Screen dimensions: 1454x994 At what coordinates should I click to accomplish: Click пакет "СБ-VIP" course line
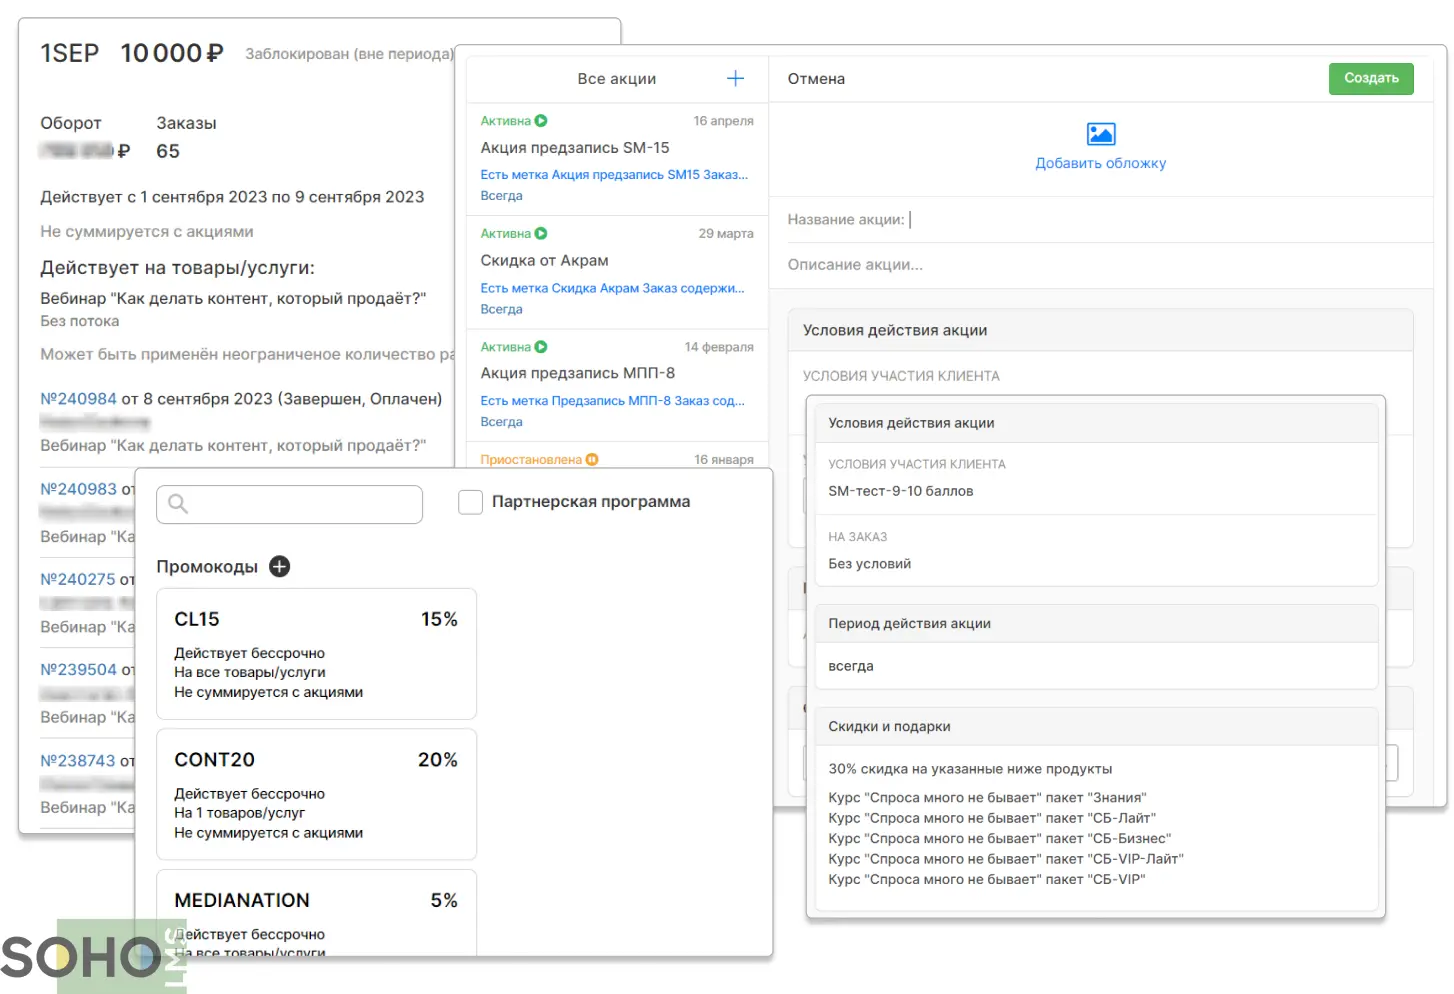point(986,880)
